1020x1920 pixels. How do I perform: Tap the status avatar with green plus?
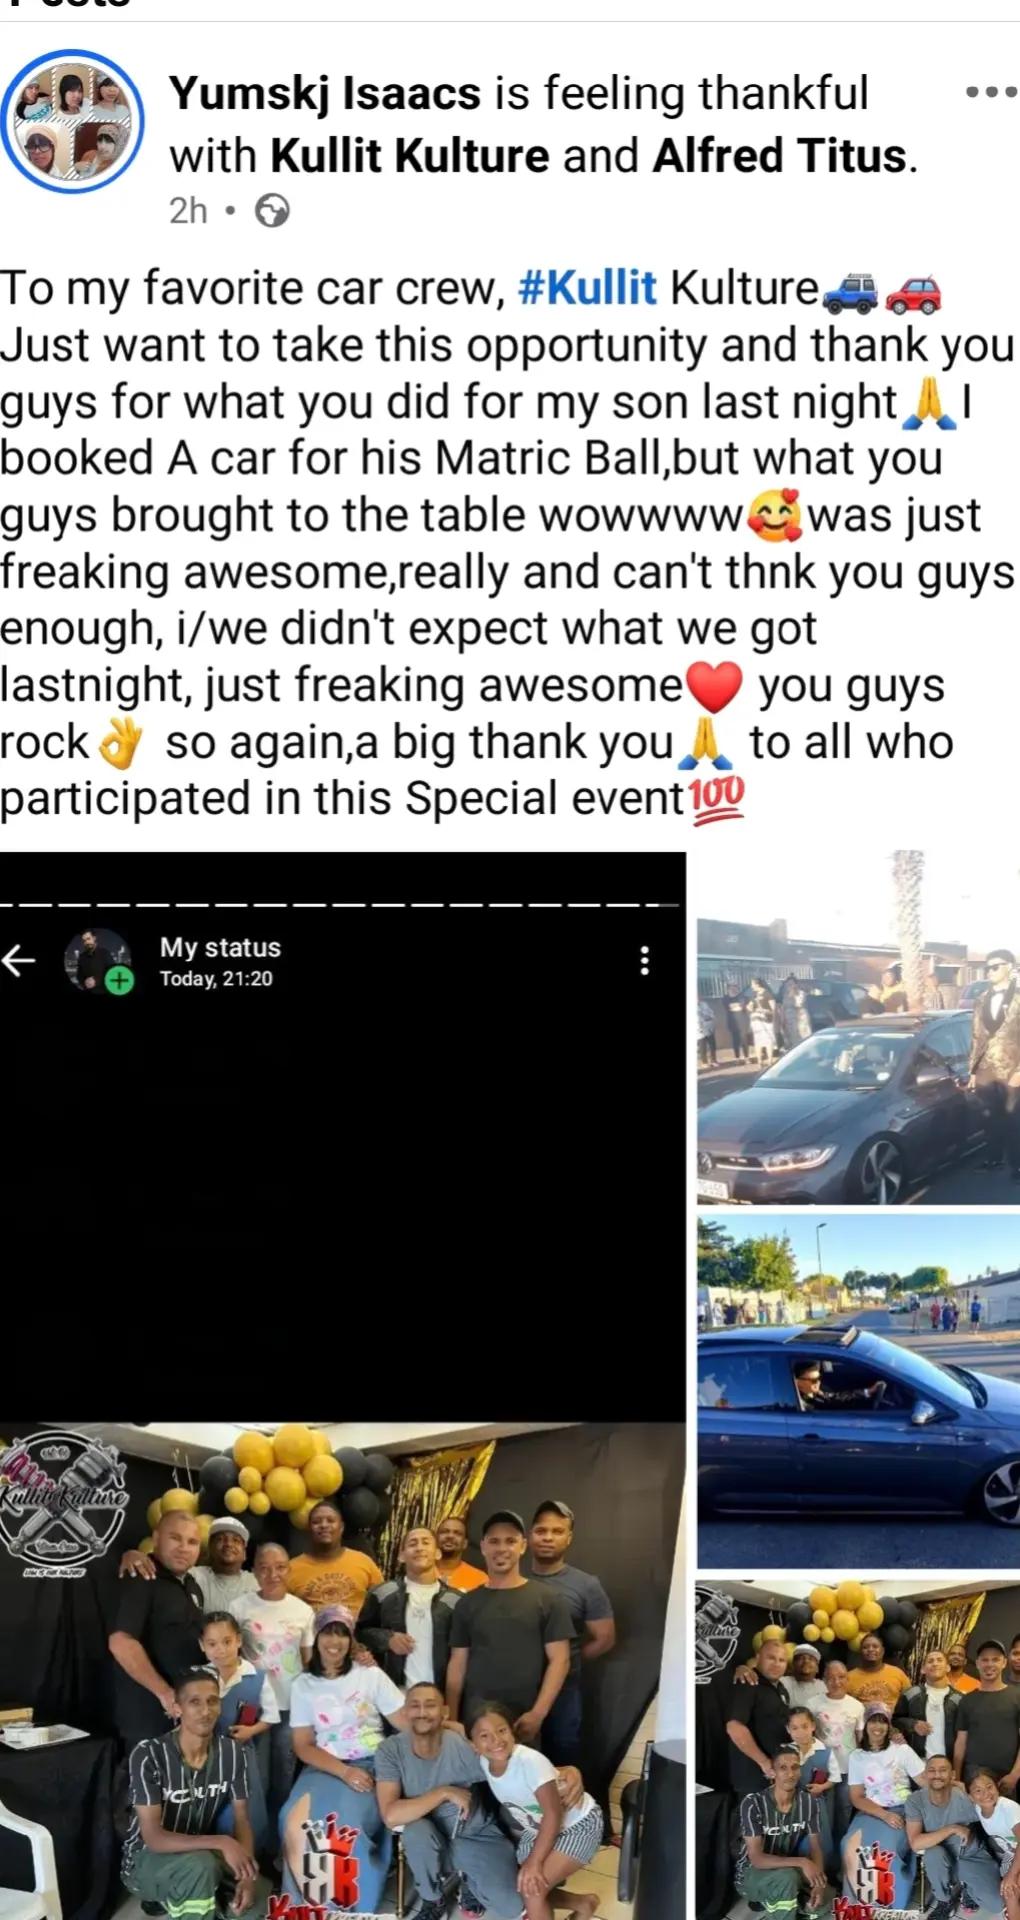[98, 961]
